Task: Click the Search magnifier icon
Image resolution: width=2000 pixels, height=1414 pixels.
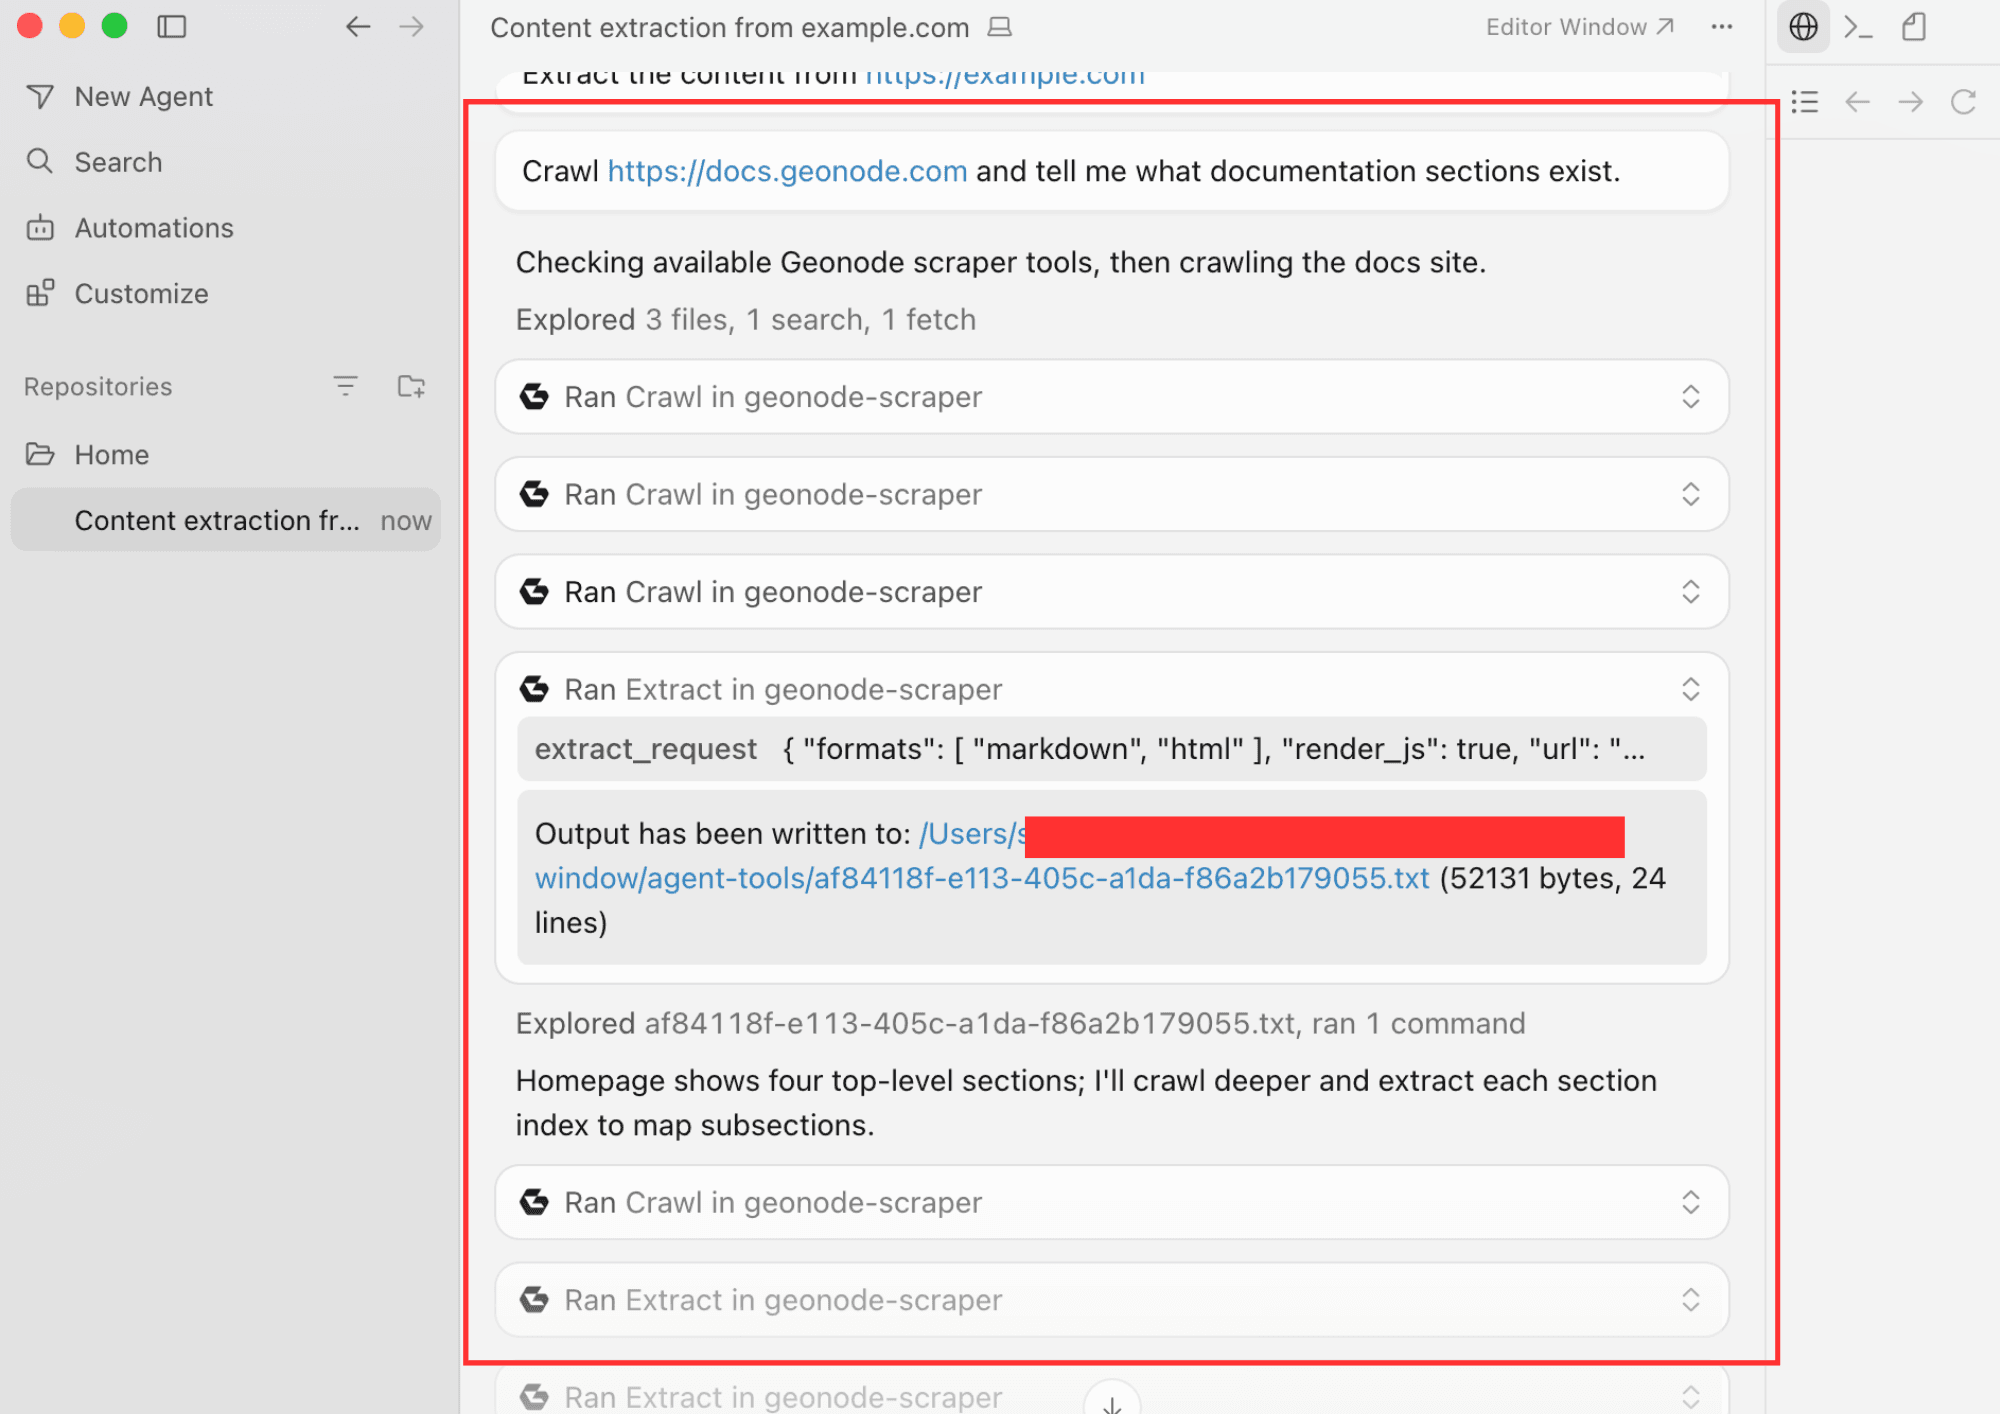Action: pos(40,162)
